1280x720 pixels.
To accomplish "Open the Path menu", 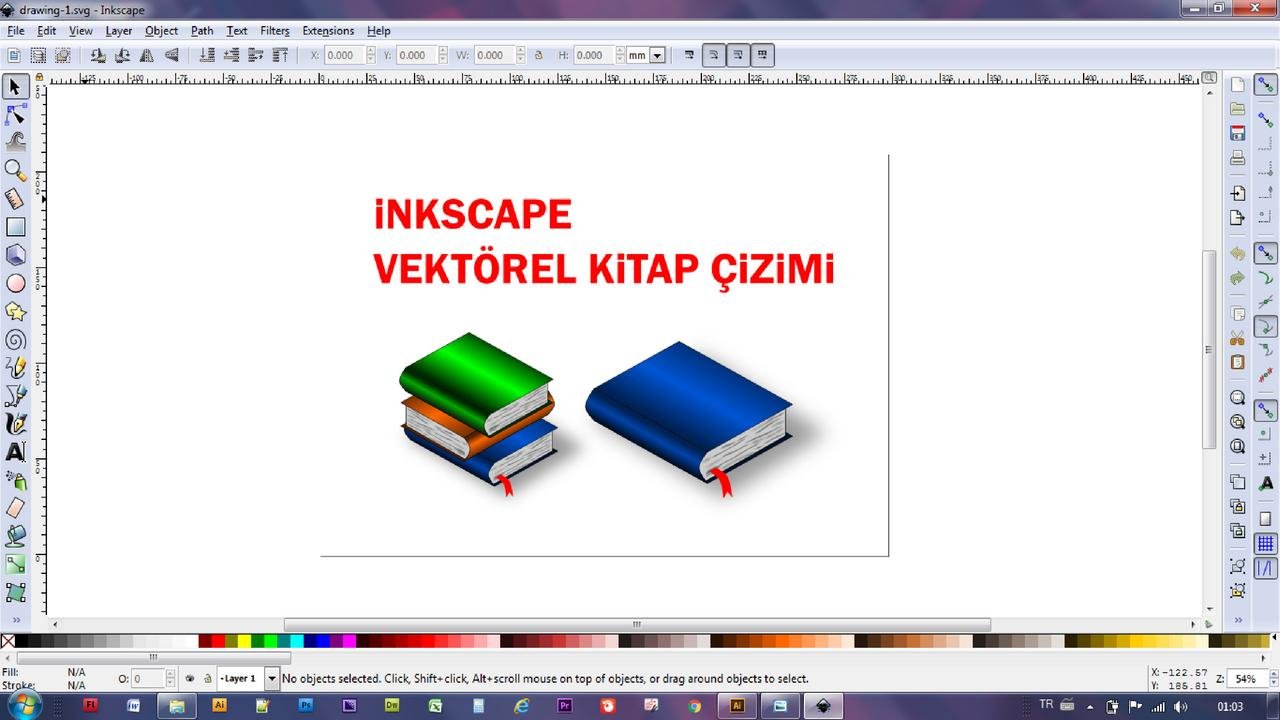I will tap(202, 31).
